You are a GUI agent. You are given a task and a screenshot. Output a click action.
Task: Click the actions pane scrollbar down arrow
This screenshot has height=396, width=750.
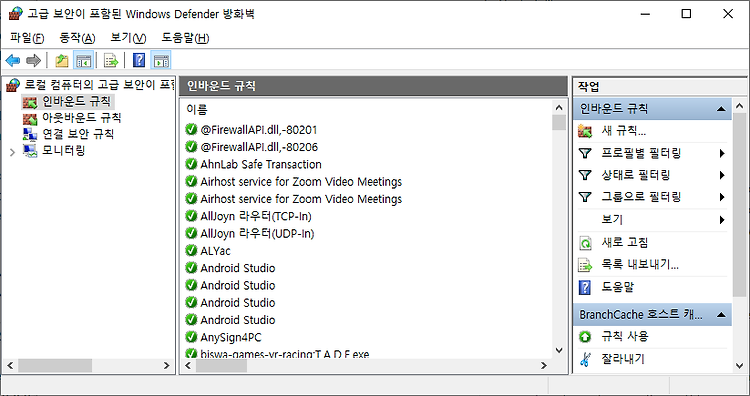pyautogui.click(x=739, y=366)
